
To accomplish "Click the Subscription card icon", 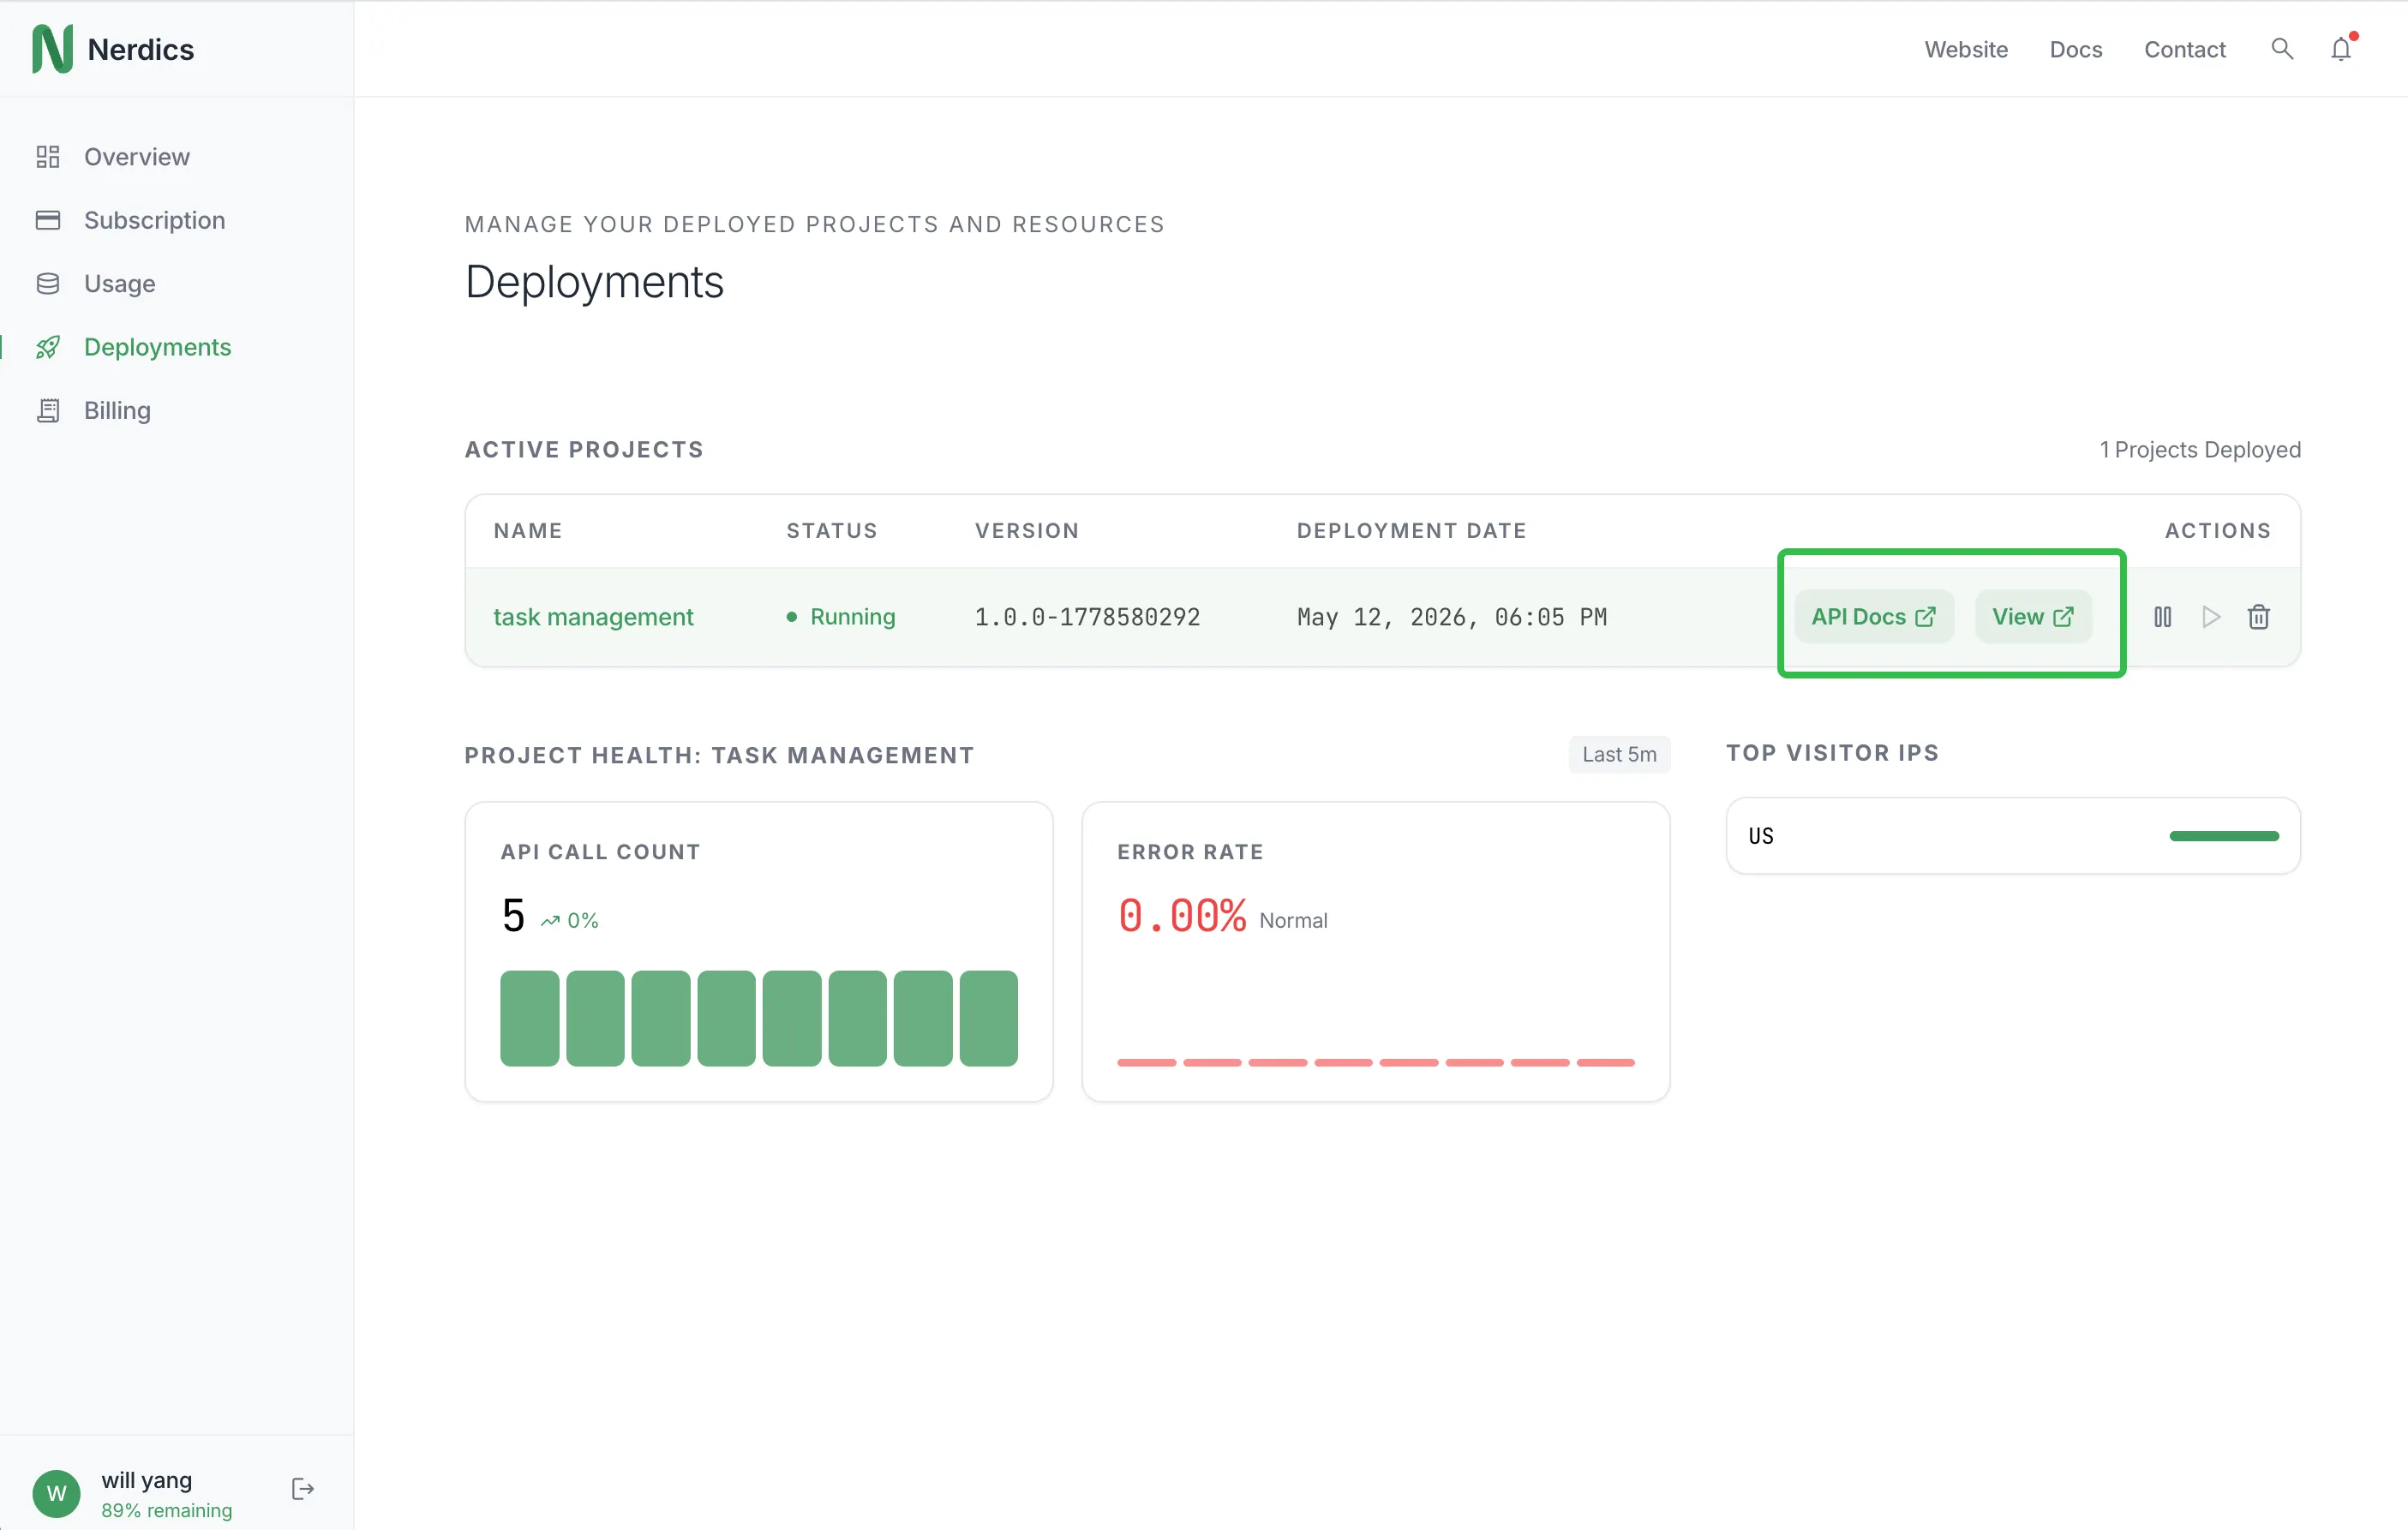I will pos(48,220).
